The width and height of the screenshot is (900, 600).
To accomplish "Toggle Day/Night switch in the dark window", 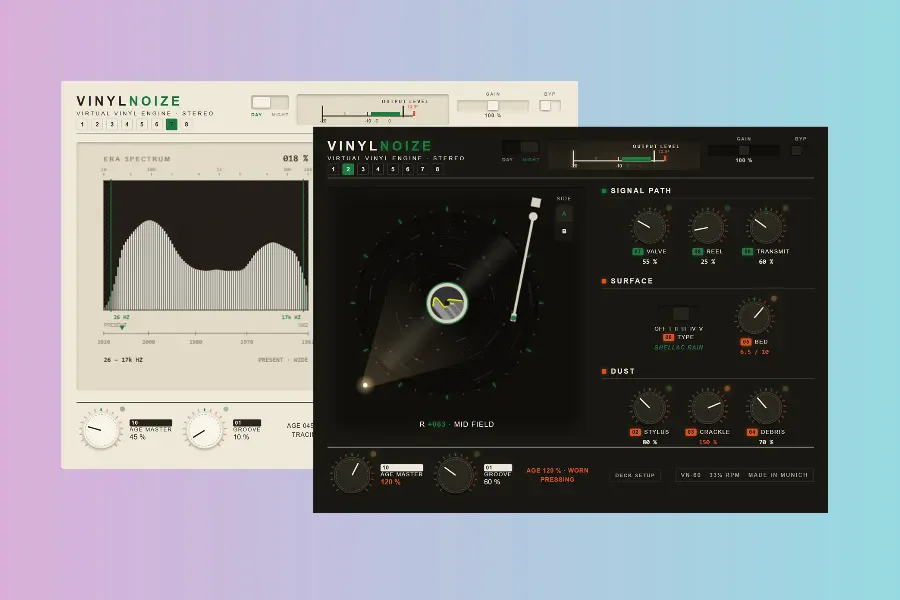I will pos(521,147).
